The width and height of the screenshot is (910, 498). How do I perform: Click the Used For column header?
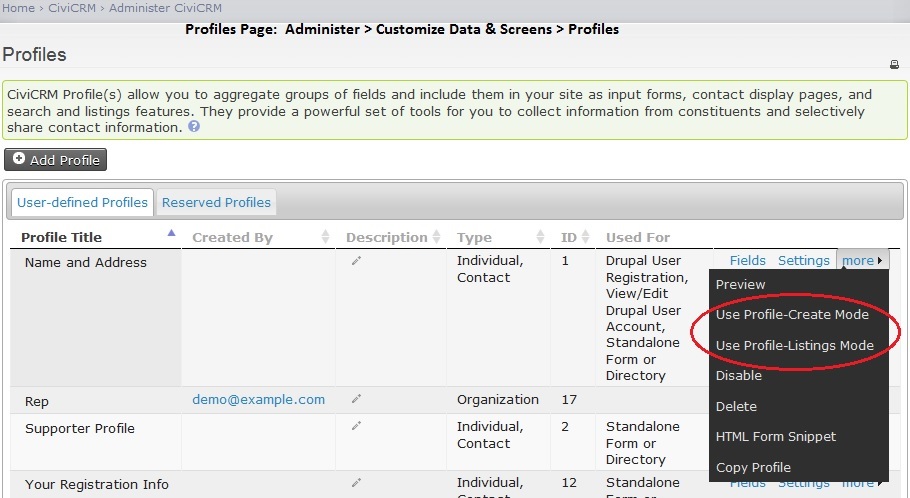638,237
